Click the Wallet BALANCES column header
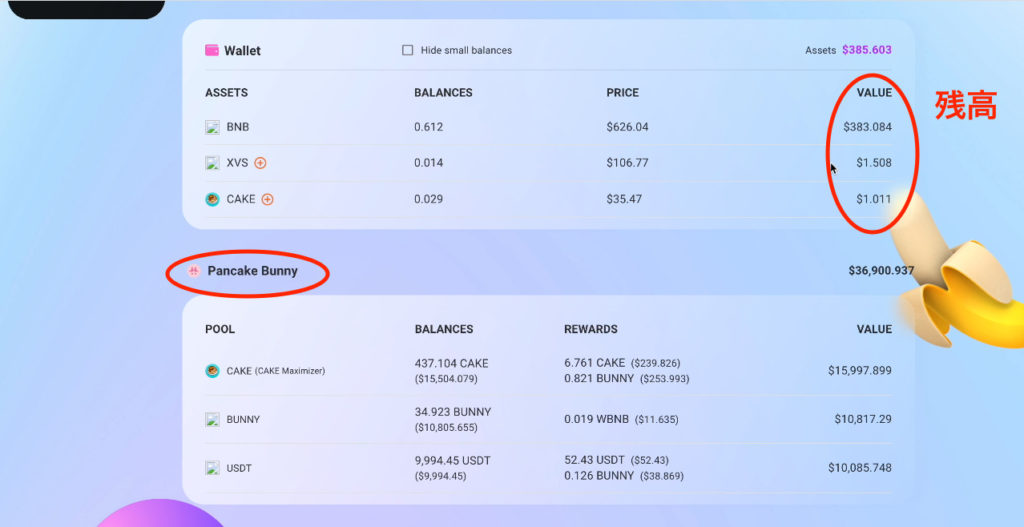Screen dimensions: 1024x527 pos(443,93)
